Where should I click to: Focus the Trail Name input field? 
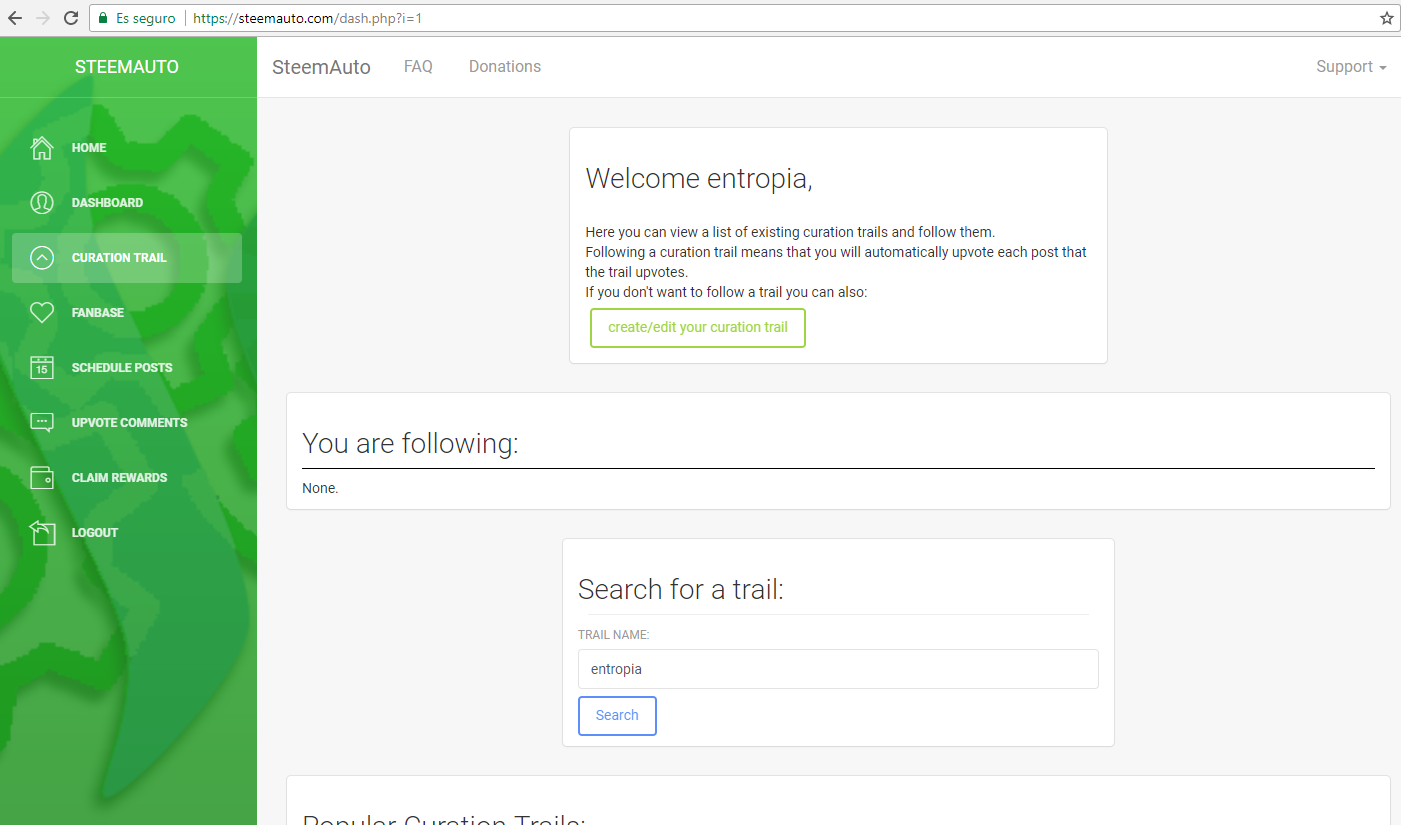[x=838, y=669]
